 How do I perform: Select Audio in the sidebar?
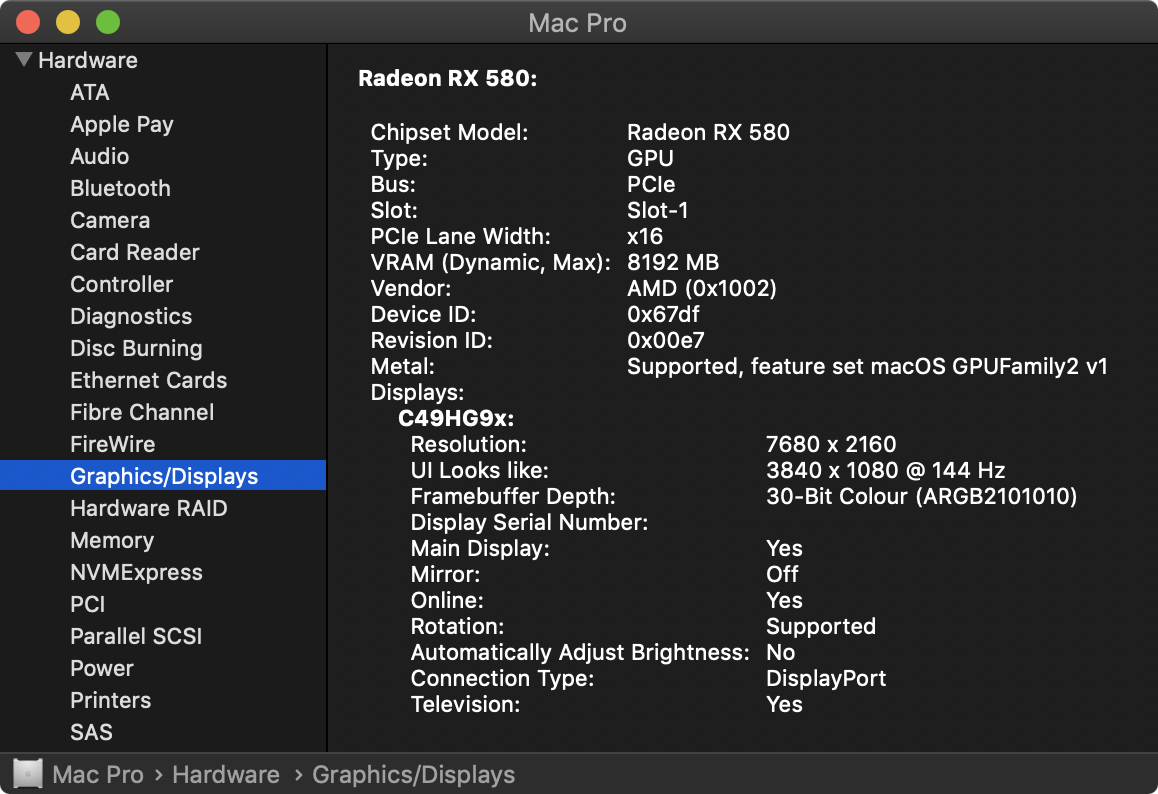(100, 157)
